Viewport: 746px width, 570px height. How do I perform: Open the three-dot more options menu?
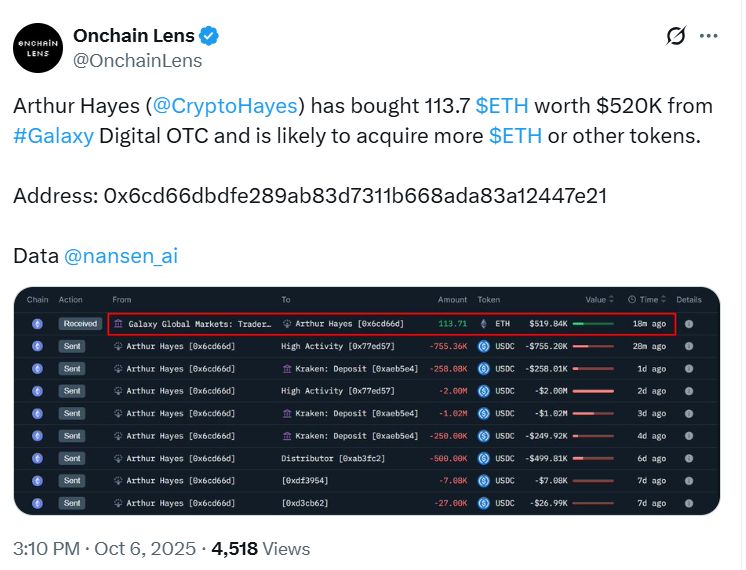coord(709,37)
